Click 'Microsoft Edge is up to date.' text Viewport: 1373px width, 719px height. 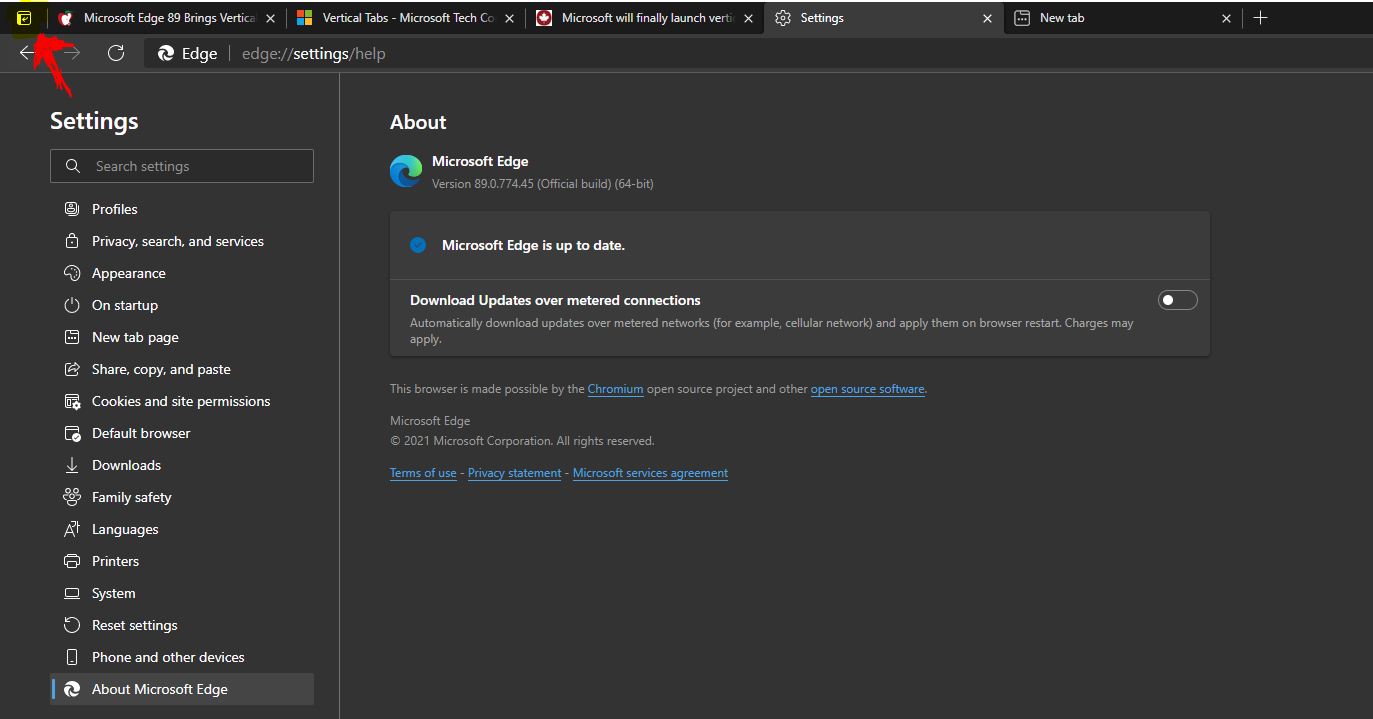click(533, 245)
